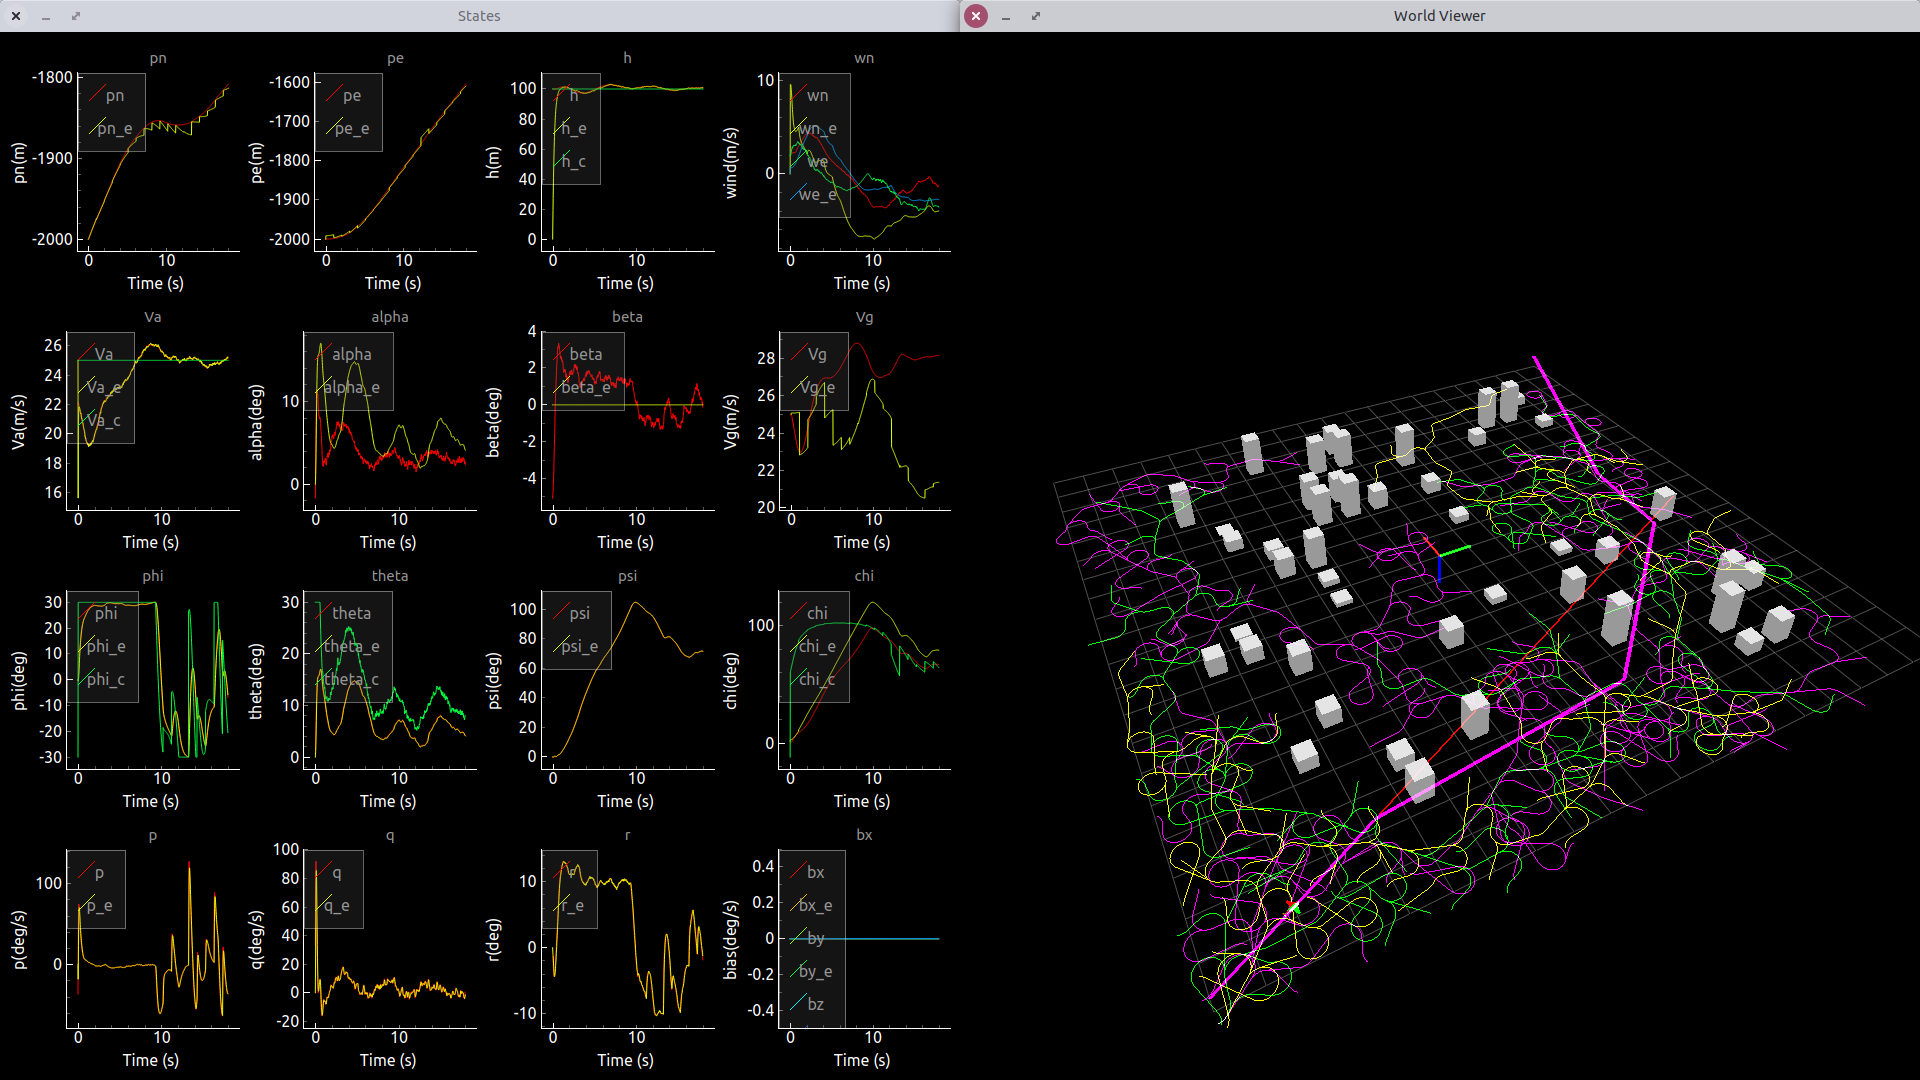The height and width of the screenshot is (1080, 1920).
Task: Toggle the phi_e curve legend item
Action: [105, 646]
